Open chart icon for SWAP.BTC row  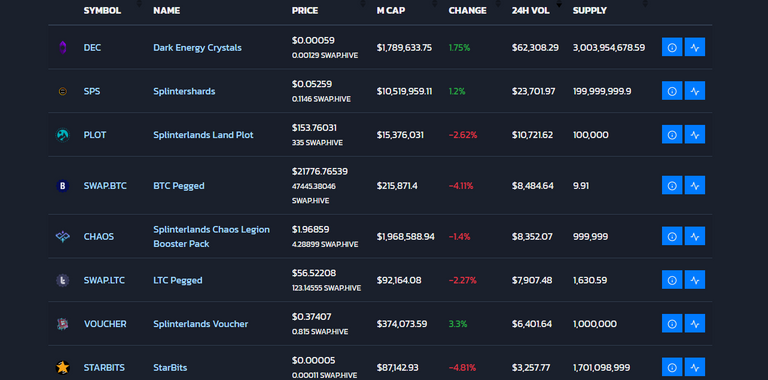(695, 185)
